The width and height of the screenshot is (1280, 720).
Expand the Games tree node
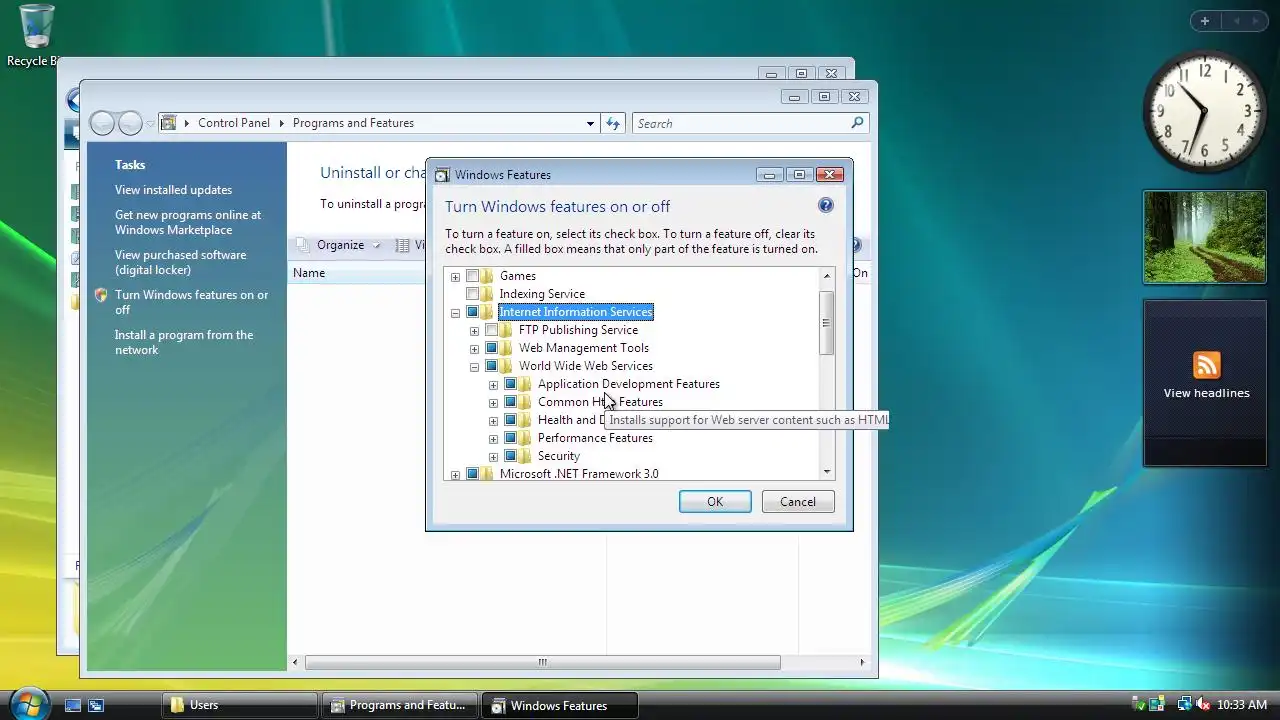(x=455, y=277)
